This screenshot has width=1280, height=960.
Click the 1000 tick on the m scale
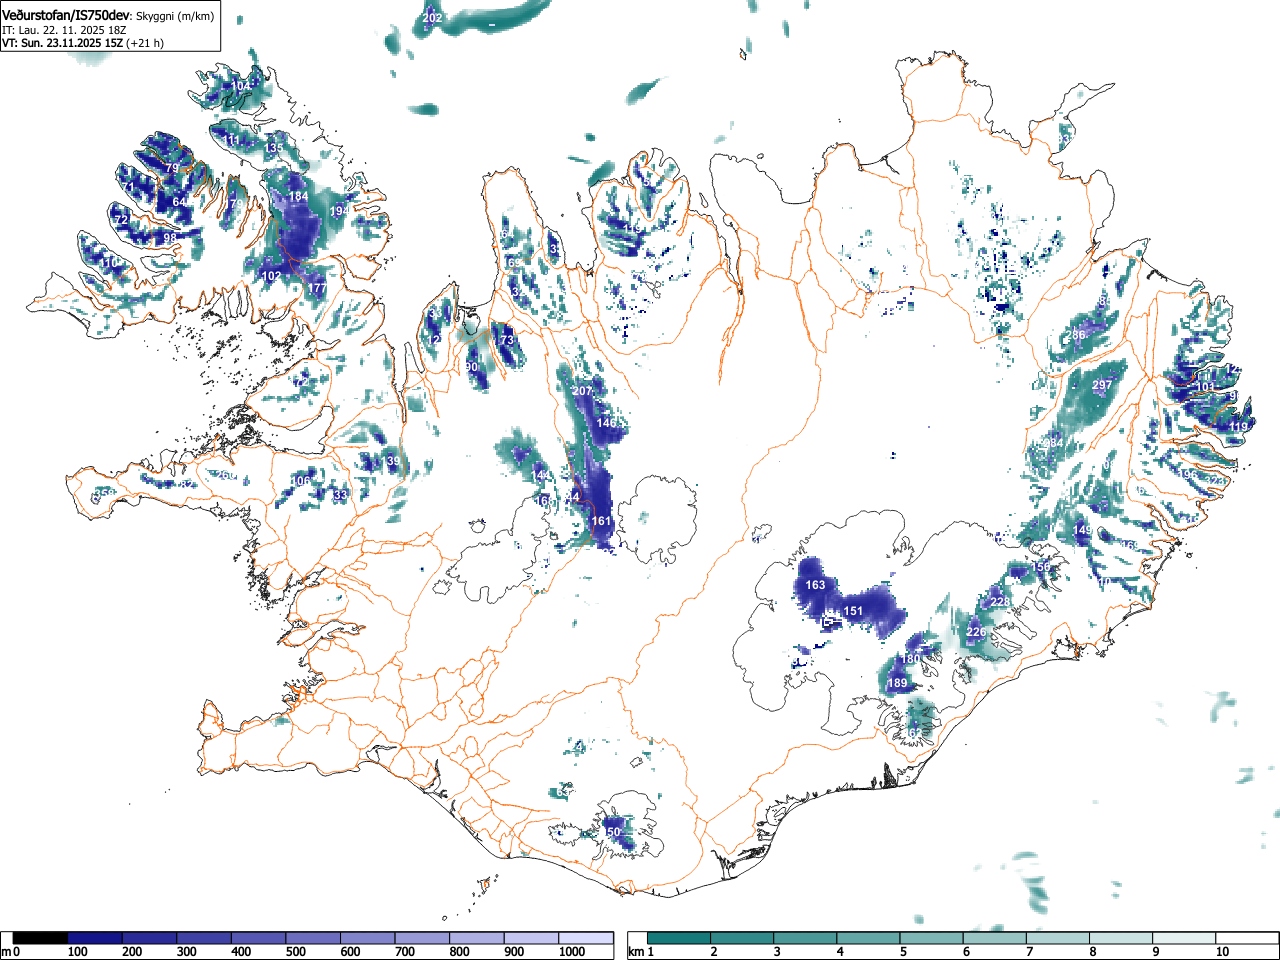point(572,952)
